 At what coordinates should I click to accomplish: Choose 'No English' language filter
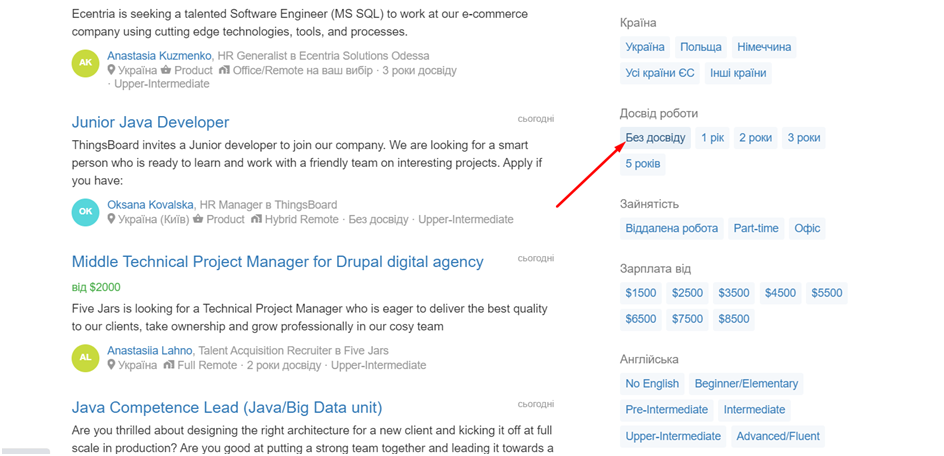tap(652, 384)
